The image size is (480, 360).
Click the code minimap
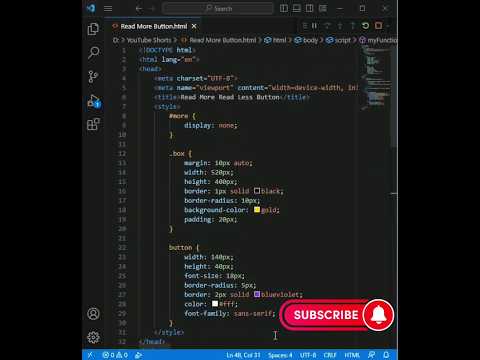tap(376, 78)
